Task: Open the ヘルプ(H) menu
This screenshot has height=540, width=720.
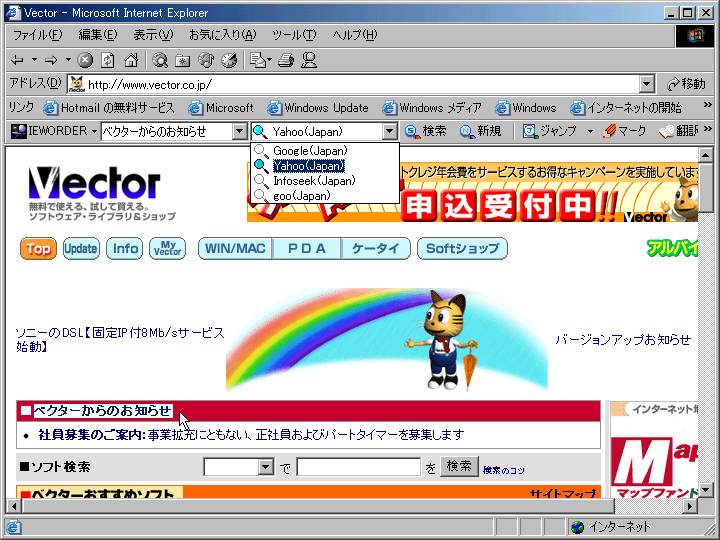Action: 354,35
